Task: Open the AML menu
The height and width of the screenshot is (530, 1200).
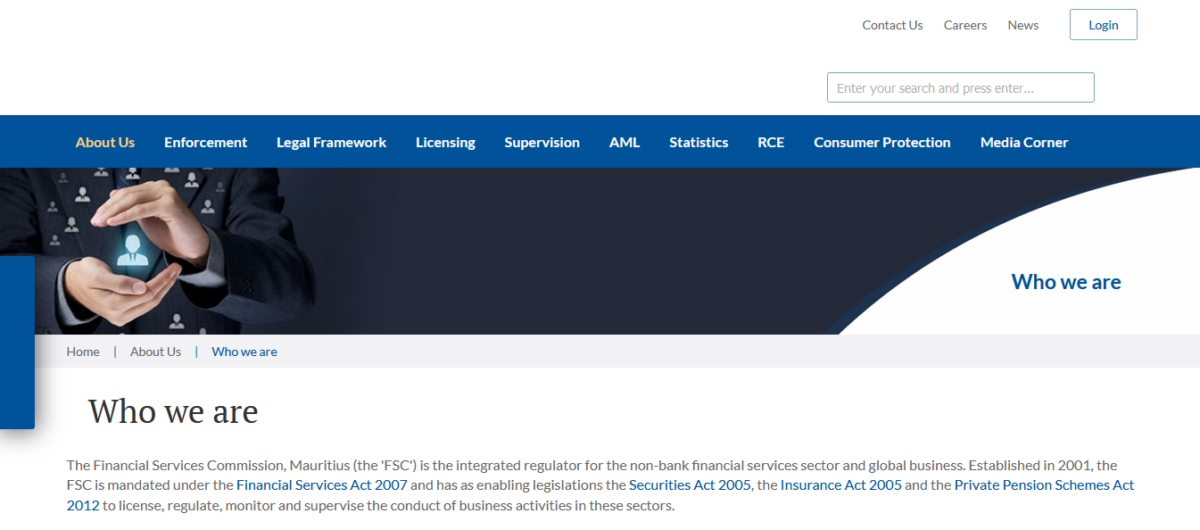Action: point(624,142)
